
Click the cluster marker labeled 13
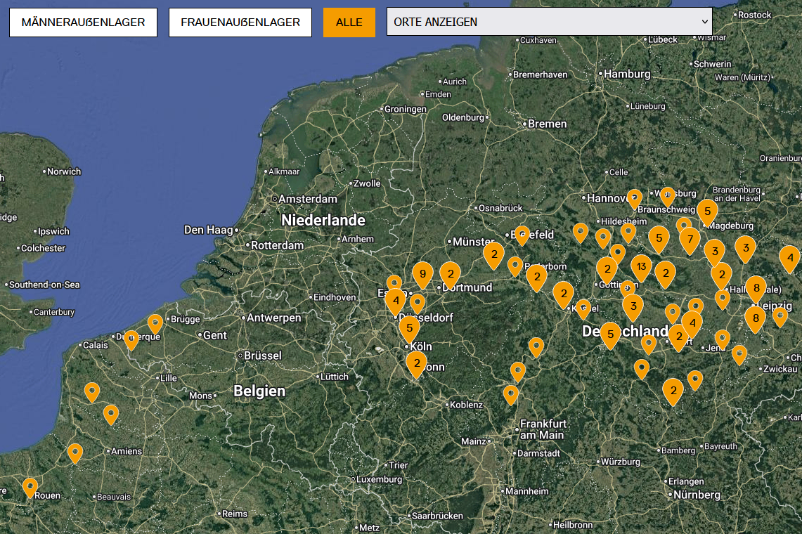pyautogui.click(x=641, y=266)
